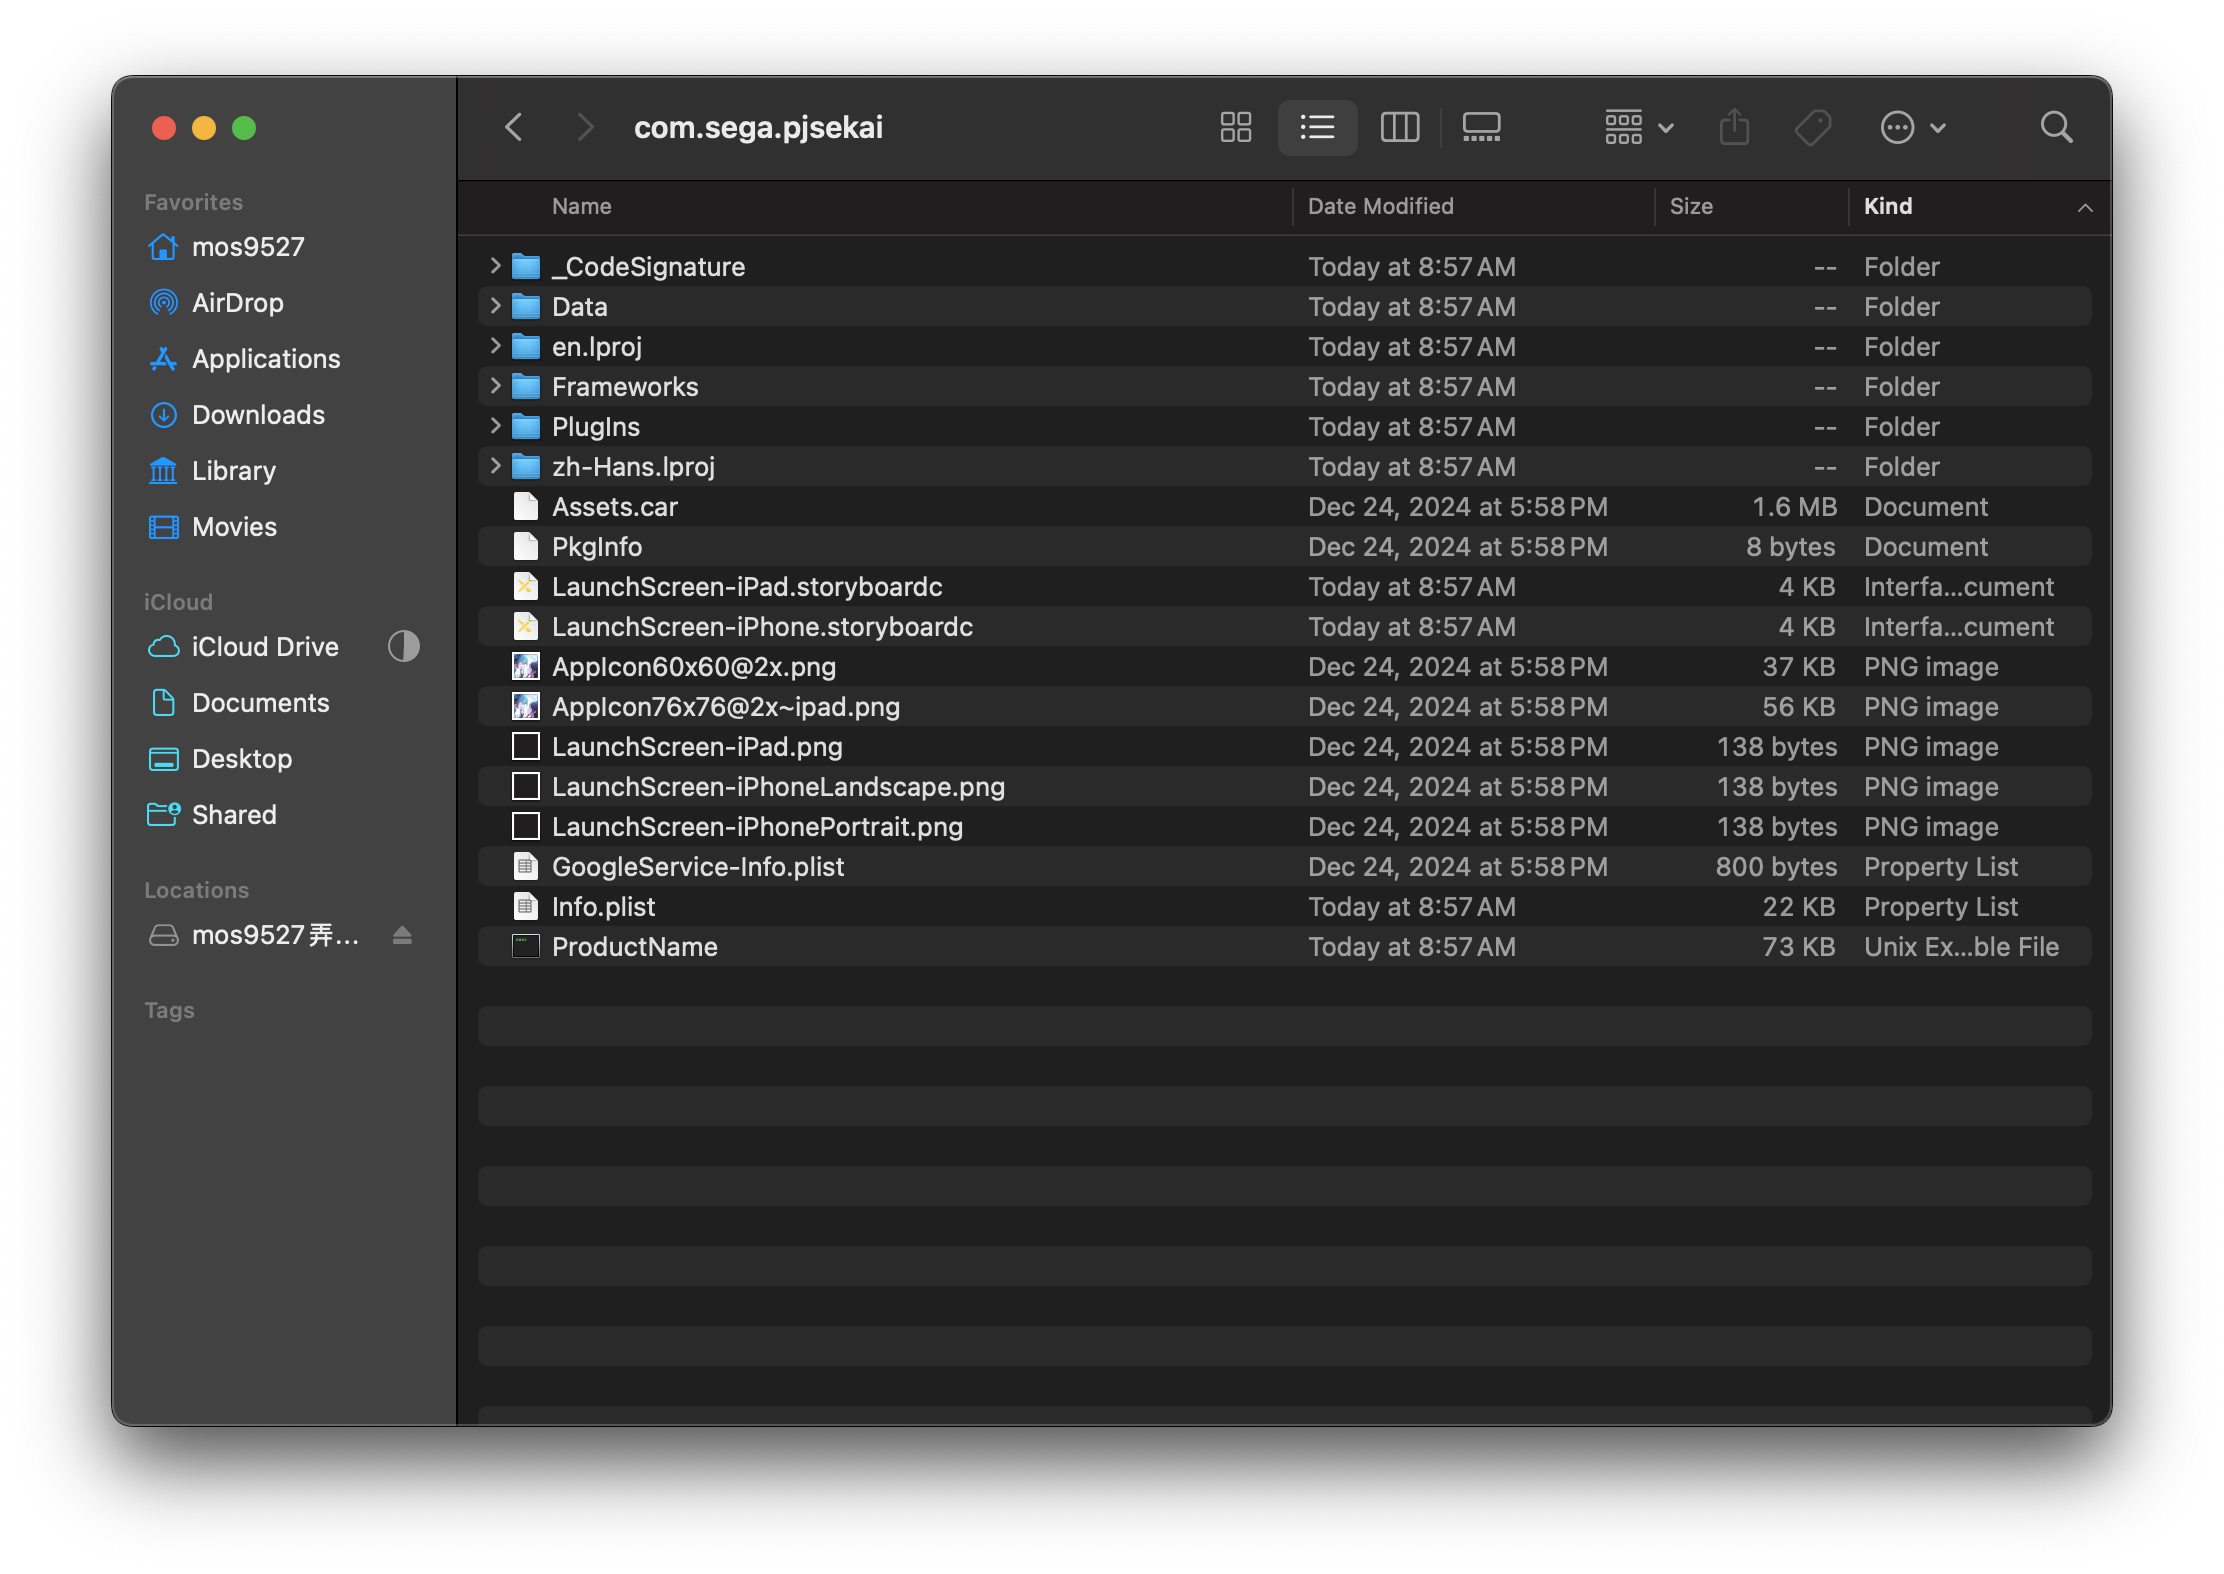
Task: Sort by the Name column header
Action: click(581, 206)
